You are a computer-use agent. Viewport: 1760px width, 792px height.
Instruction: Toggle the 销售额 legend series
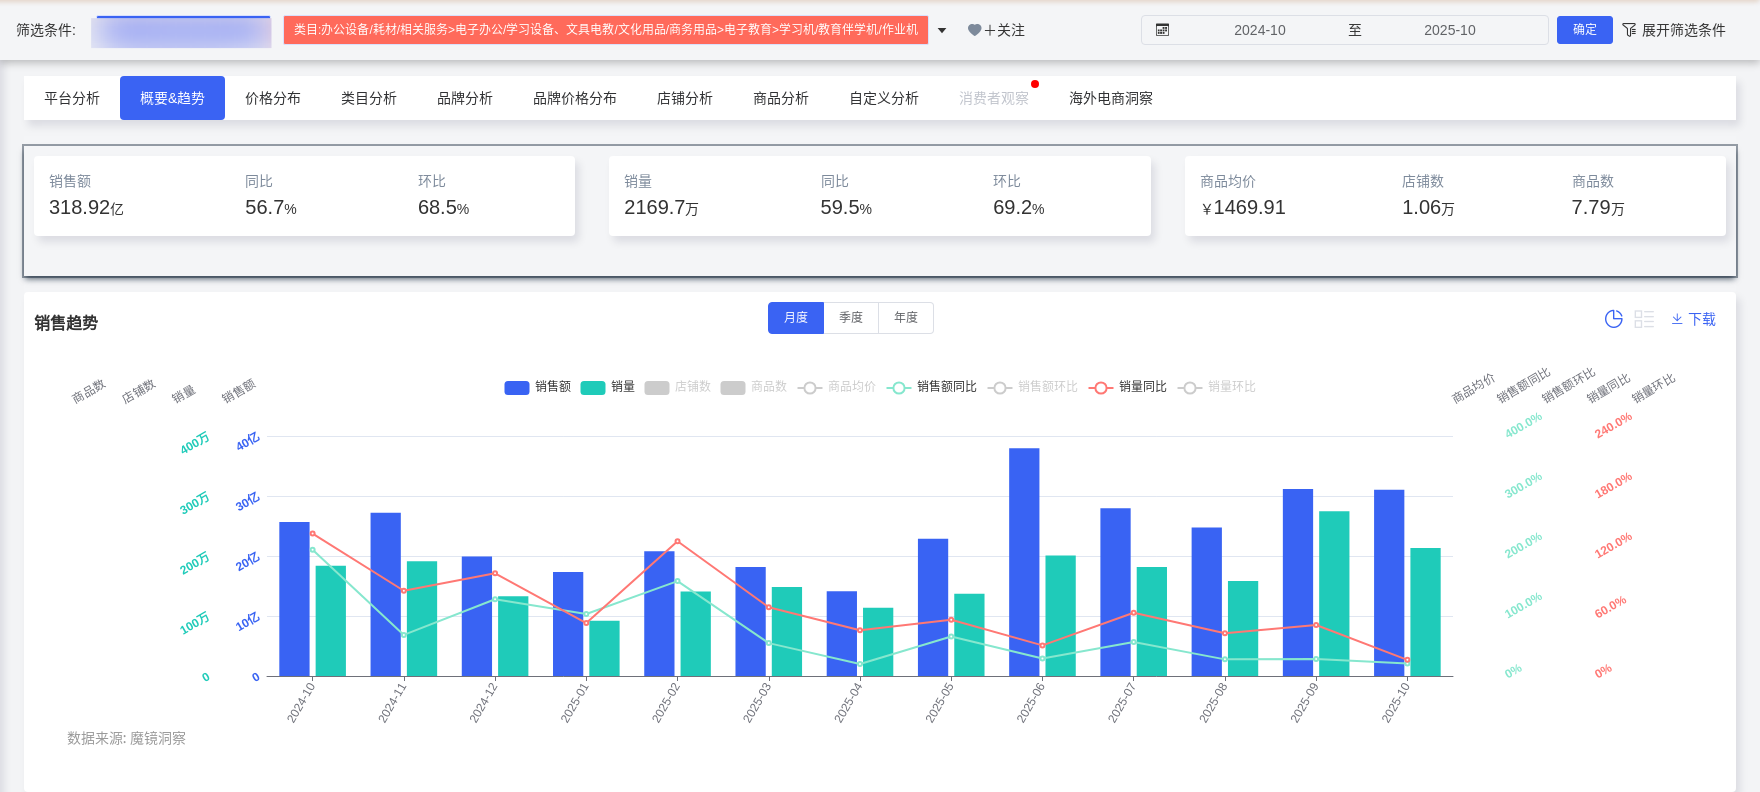pos(538,387)
